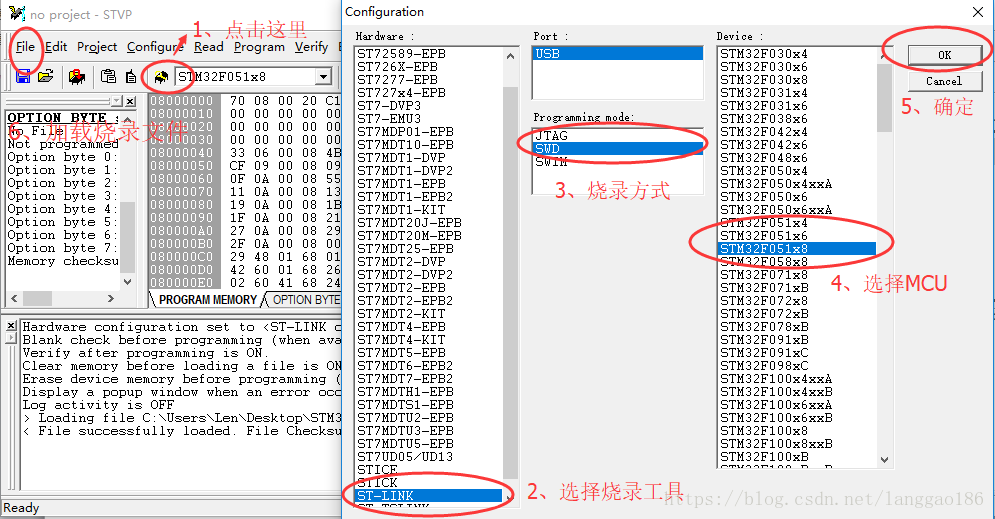The image size is (995, 519).
Task: Select STICK in Hardware list
Action: 429,483
